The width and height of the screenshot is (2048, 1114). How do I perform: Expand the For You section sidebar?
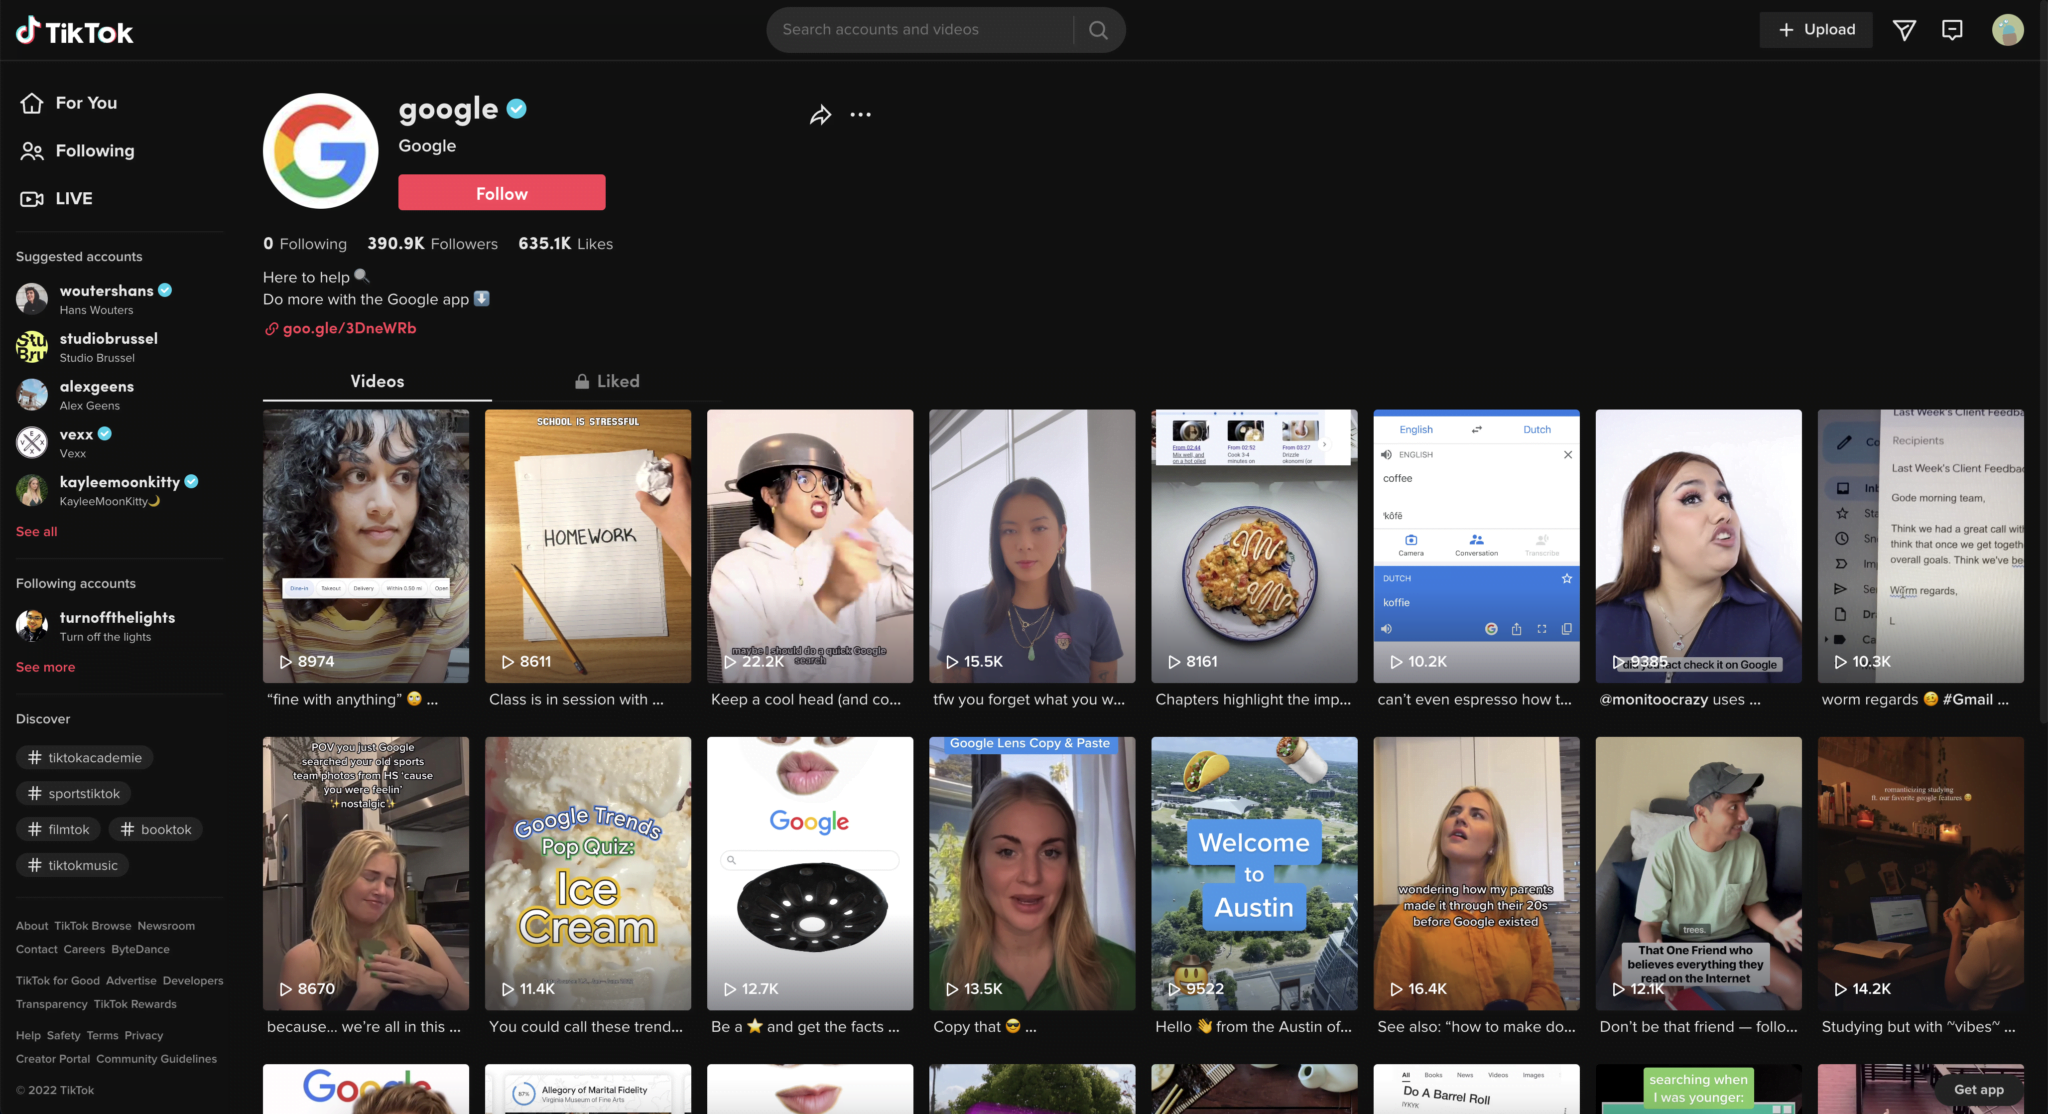pyautogui.click(x=85, y=103)
